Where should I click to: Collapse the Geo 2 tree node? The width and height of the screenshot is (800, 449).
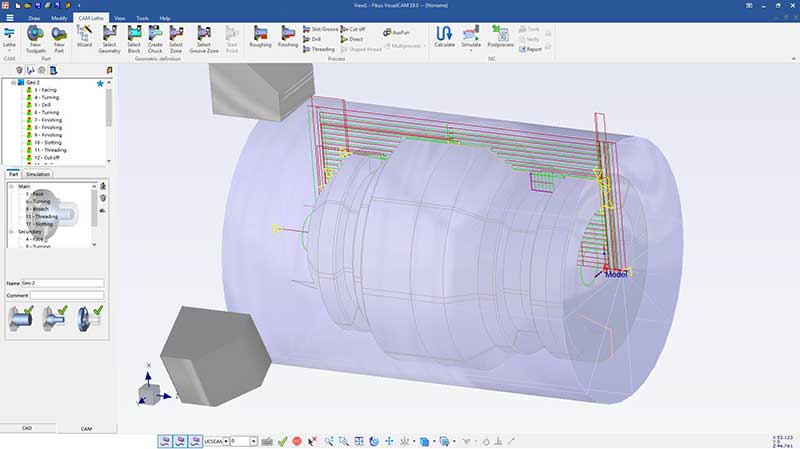pyautogui.click(x=12, y=83)
